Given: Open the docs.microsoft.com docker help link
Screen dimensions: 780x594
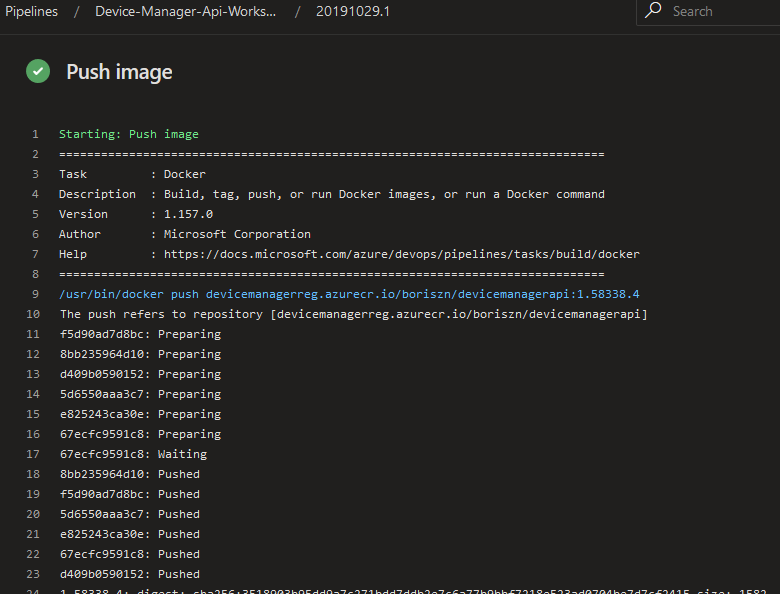Looking at the screenshot, I should pos(402,254).
